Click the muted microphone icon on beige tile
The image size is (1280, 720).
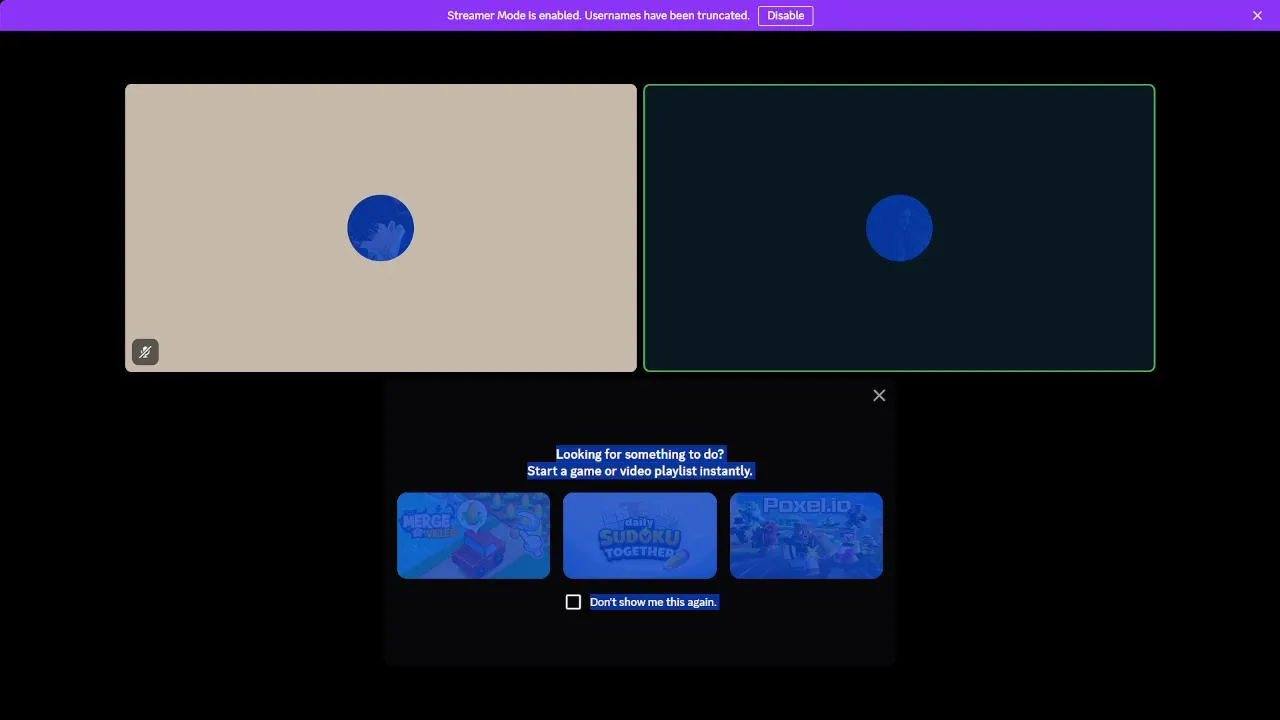pos(145,352)
